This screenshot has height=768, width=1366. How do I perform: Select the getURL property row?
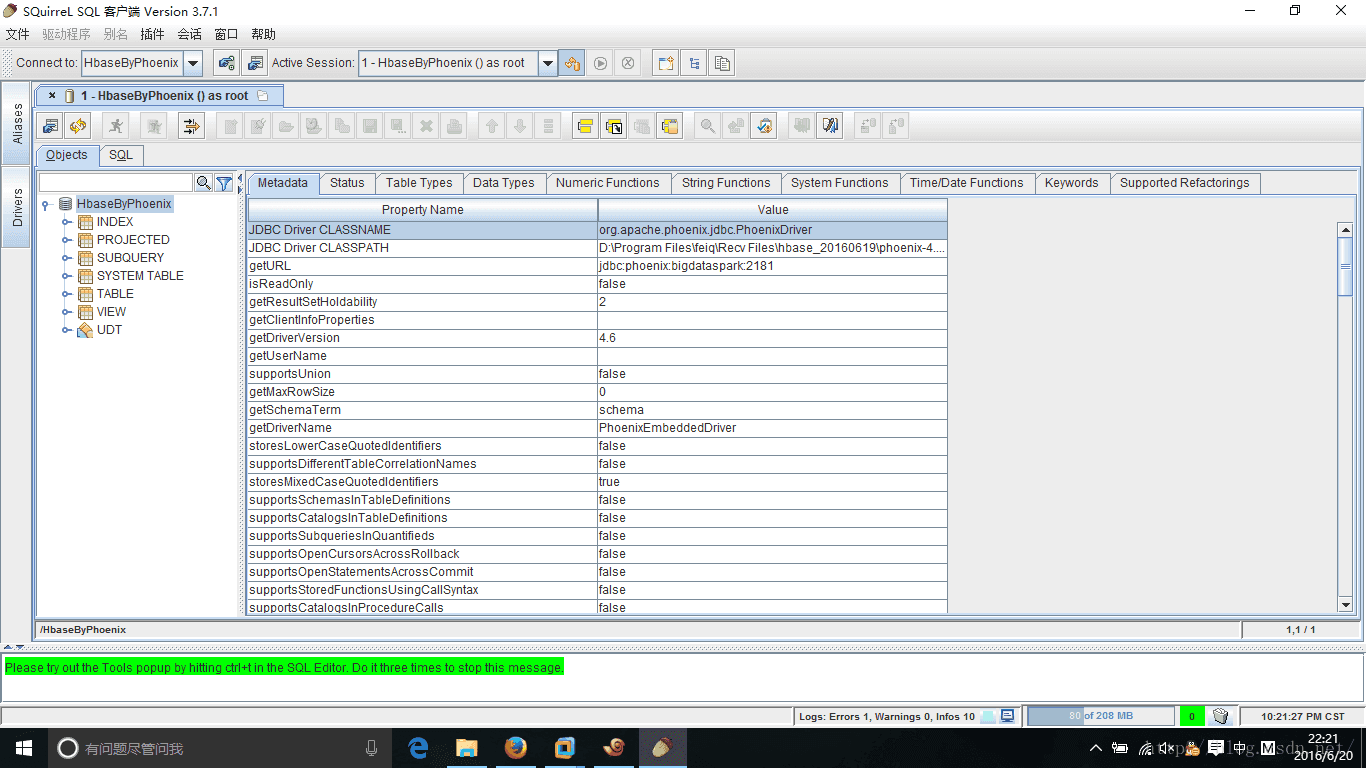point(597,266)
